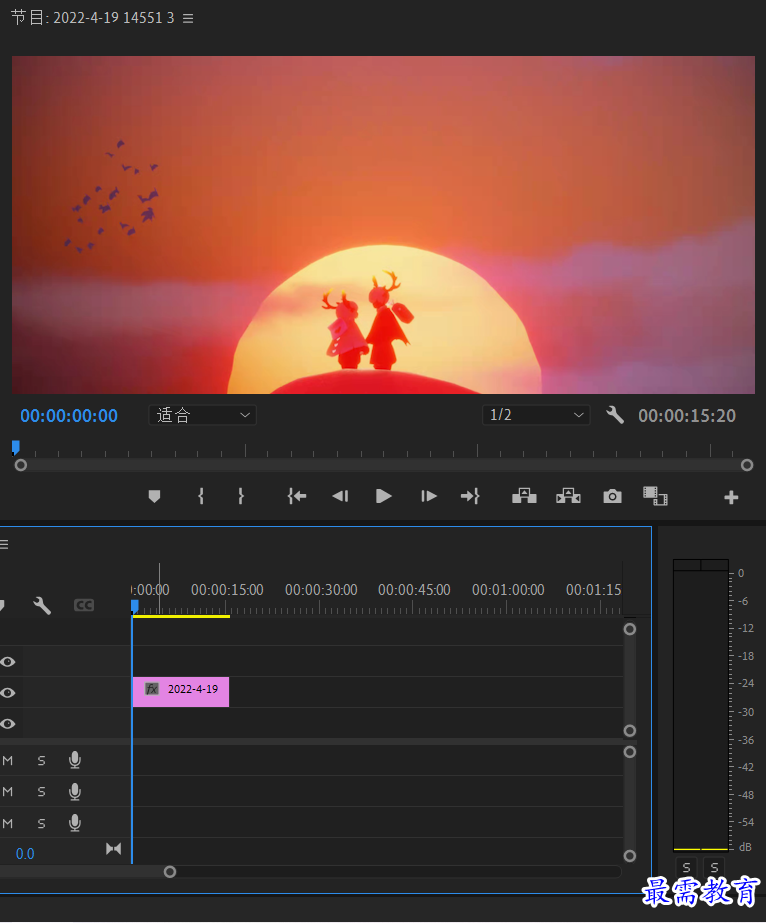Click the right handle of monitor zoom scrollbar
This screenshot has height=923, width=766.
pyautogui.click(x=747, y=465)
